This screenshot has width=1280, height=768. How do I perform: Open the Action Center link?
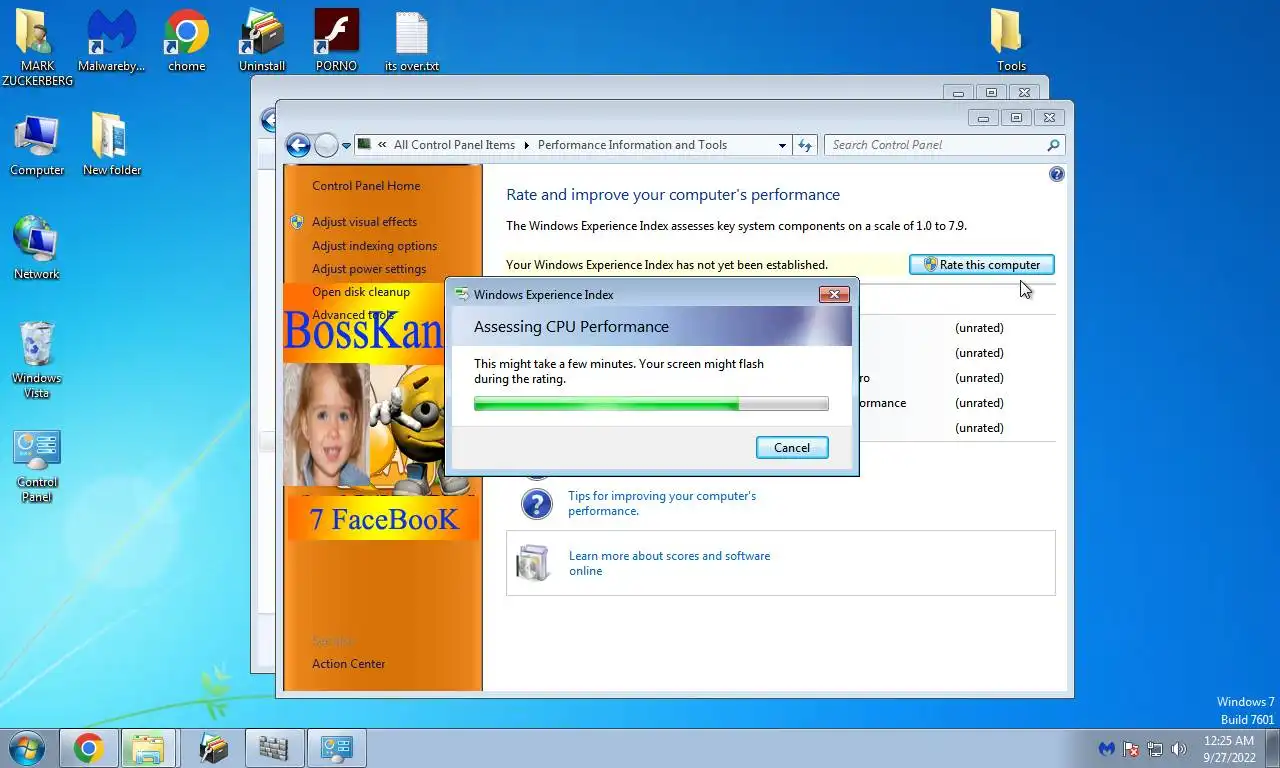pyautogui.click(x=348, y=664)
